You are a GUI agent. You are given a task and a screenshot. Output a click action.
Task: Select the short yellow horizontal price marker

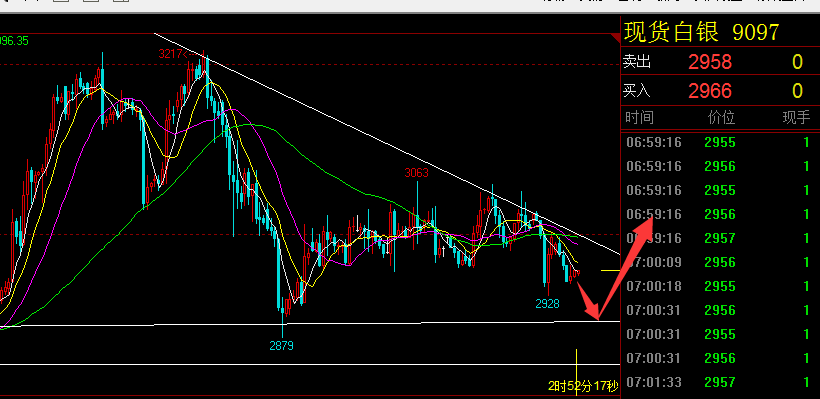click(x=610, y=270)
